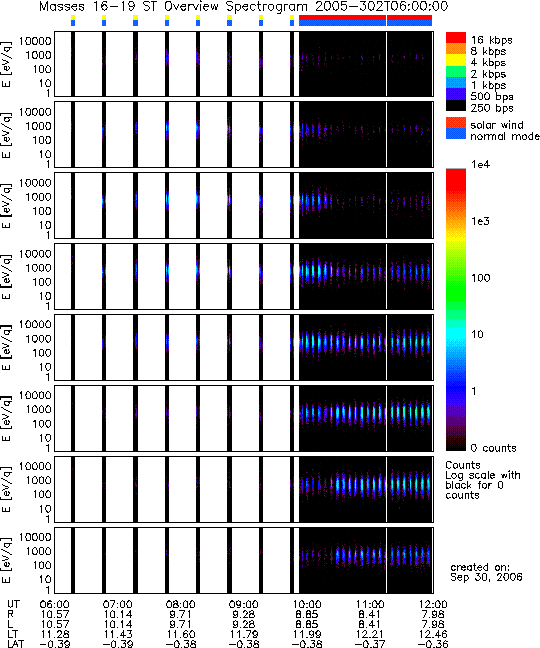The width and height of the screenshot is (540, 648).
Task: Select the green 2 kbps legend swatch
Action: point(456,71)
